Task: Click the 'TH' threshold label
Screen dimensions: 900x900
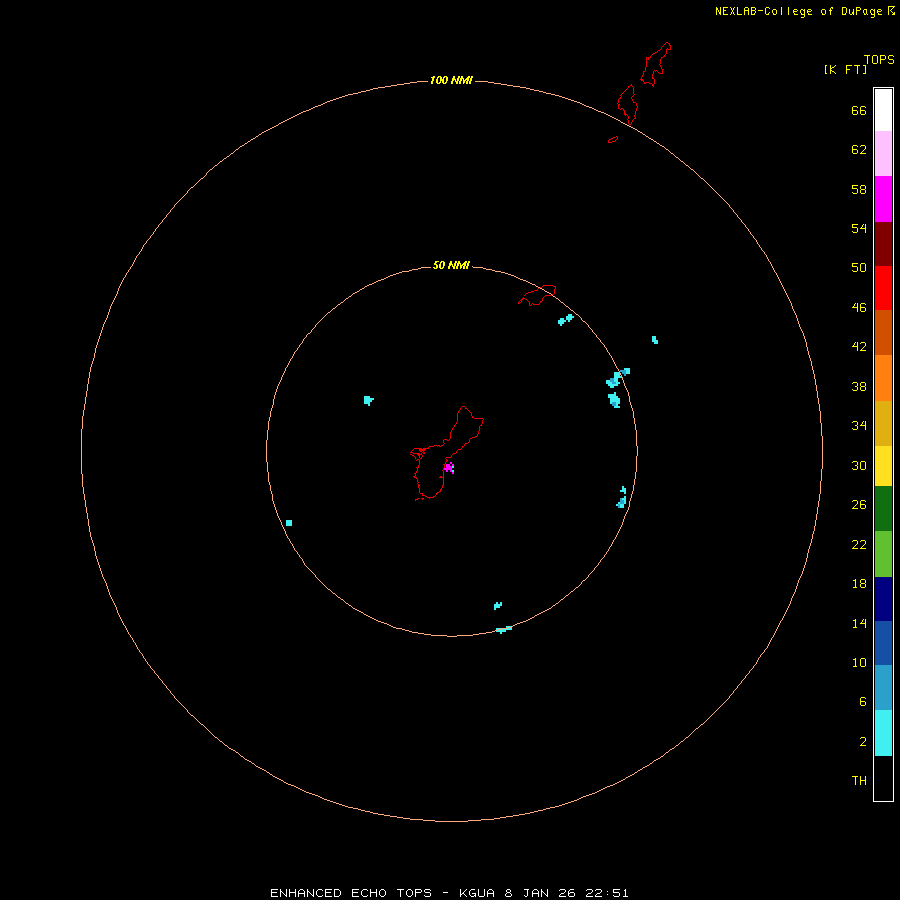Action: coord(859,781)
